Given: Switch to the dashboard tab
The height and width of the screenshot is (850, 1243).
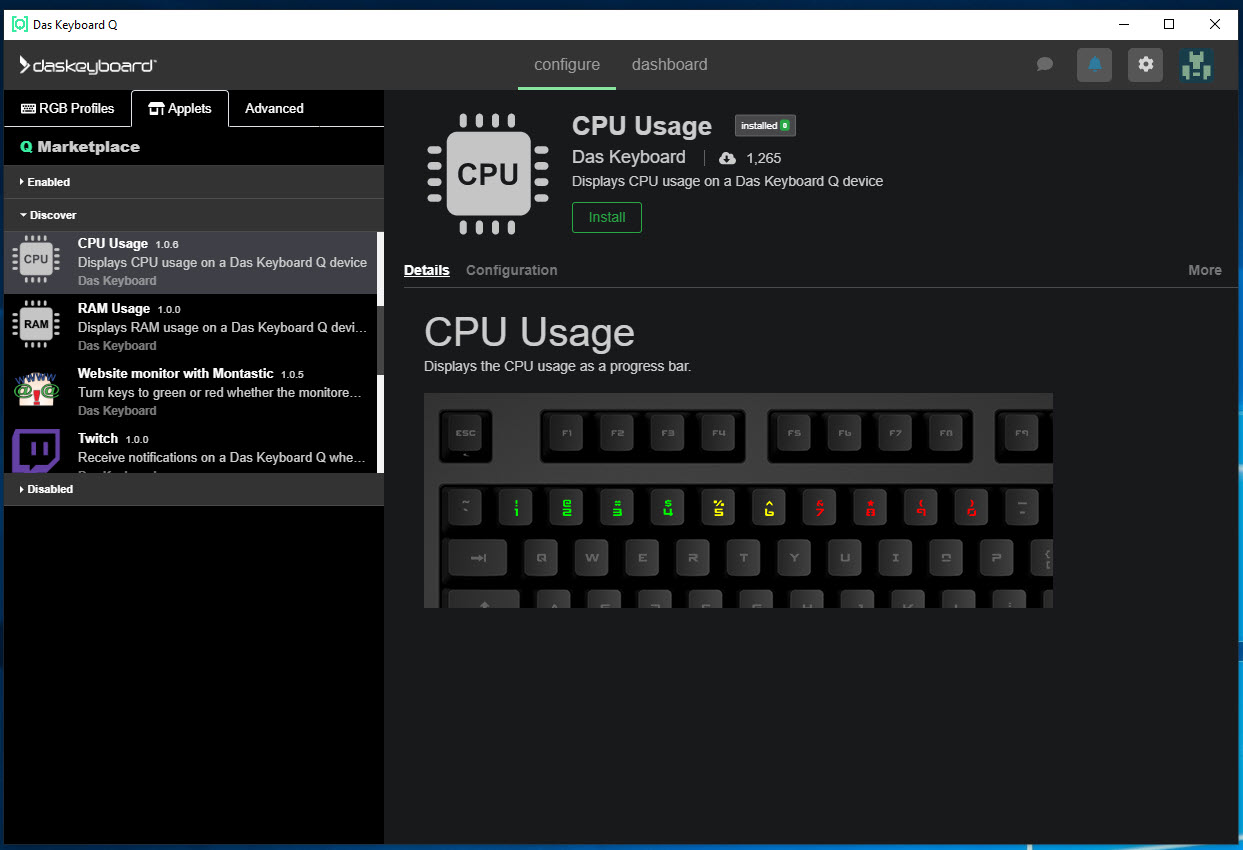Looking at the screenshot, I should pos(670,65).
